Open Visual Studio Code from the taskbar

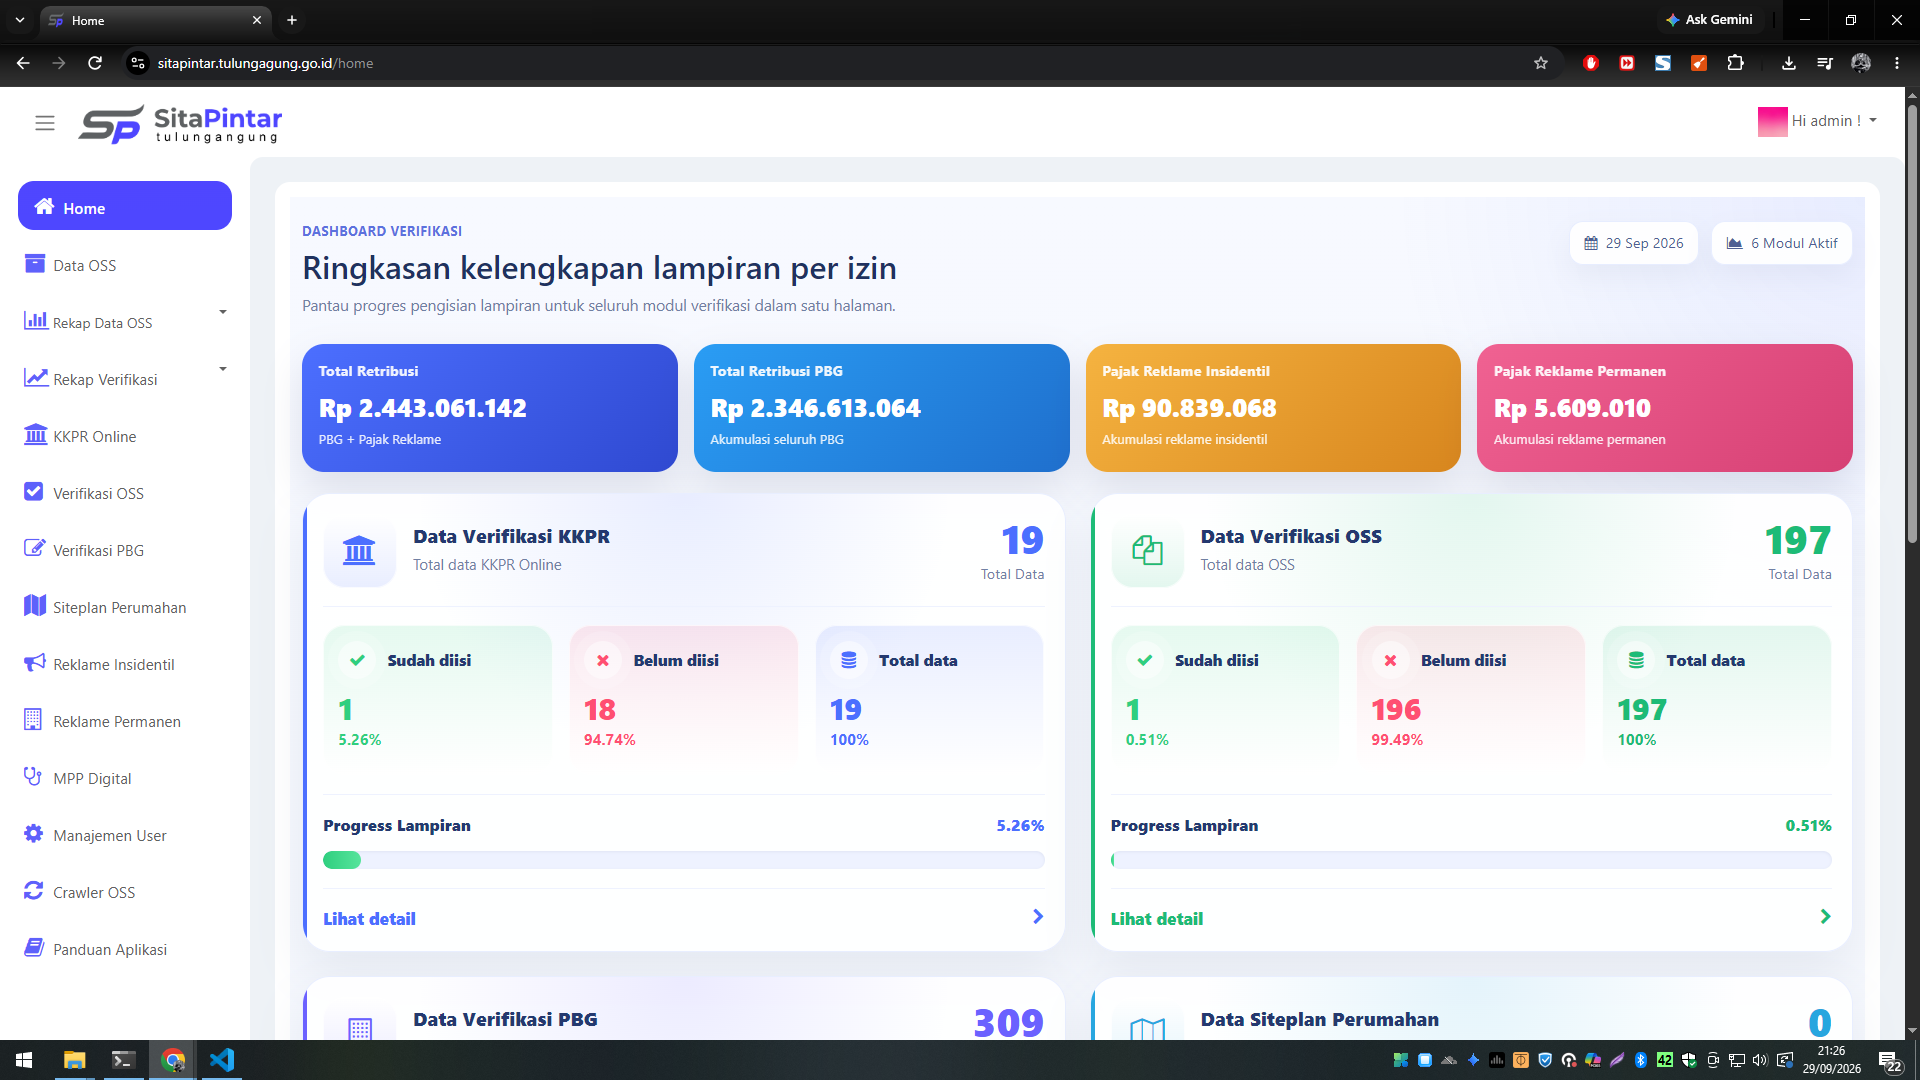pyautogui.click(x=221, y=1060)
